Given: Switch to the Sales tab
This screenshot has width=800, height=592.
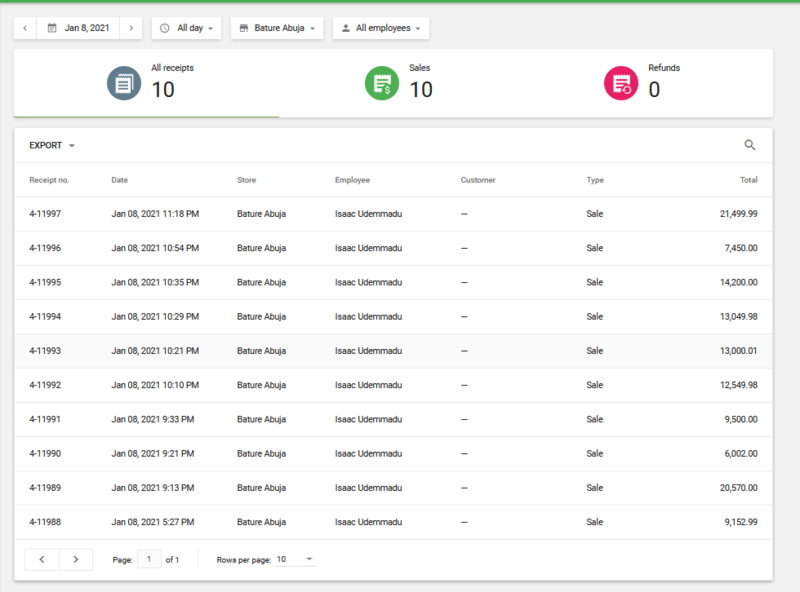Looking at the screenshot, I should [410, 83].
